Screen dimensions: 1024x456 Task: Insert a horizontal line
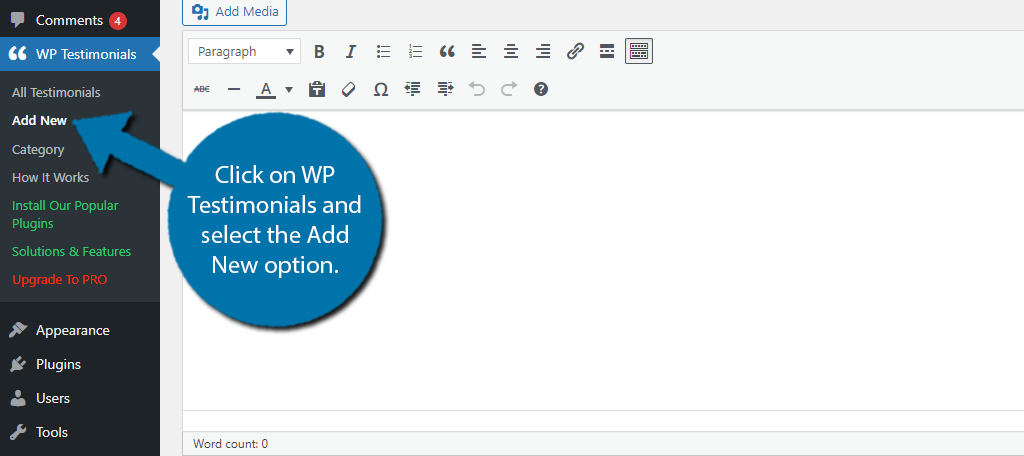234,90
